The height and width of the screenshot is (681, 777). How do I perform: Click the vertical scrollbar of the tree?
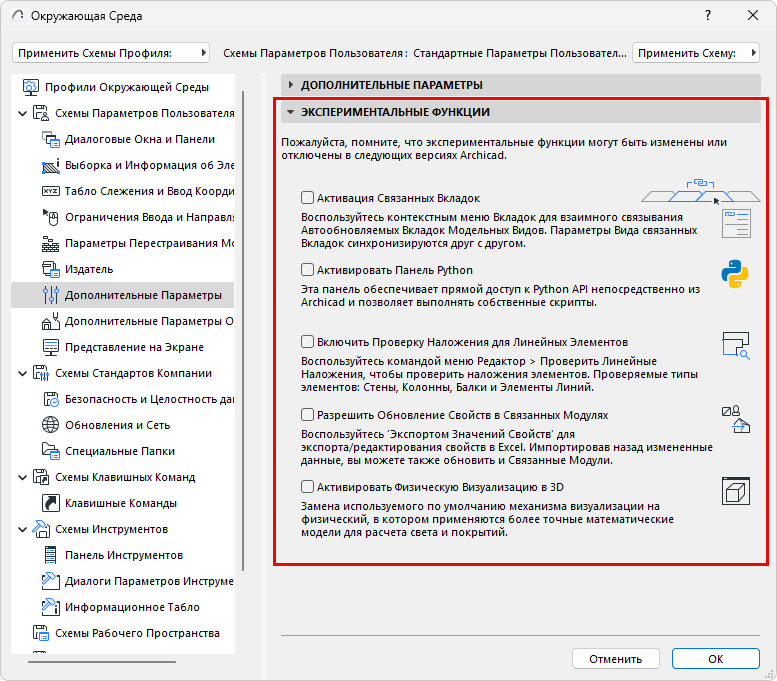pos(243,331)
